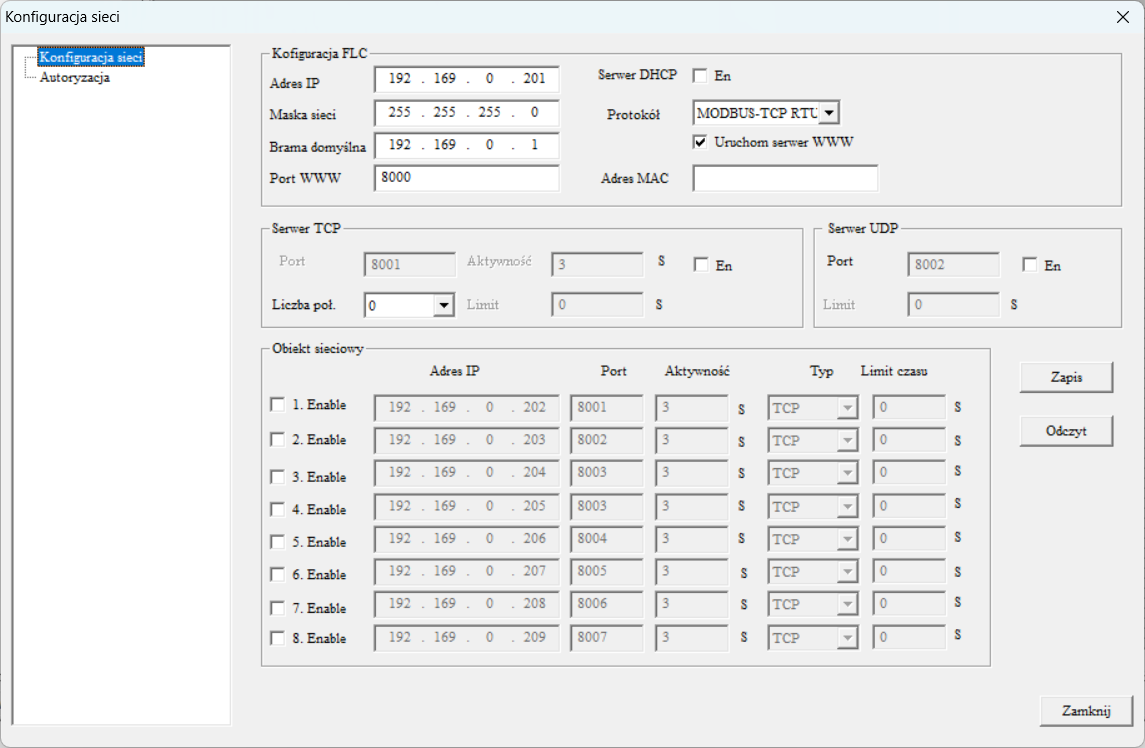Open Typ dropdown for object 1
The height and width of the screenshot is (748, 1145).
pos(847,408)
